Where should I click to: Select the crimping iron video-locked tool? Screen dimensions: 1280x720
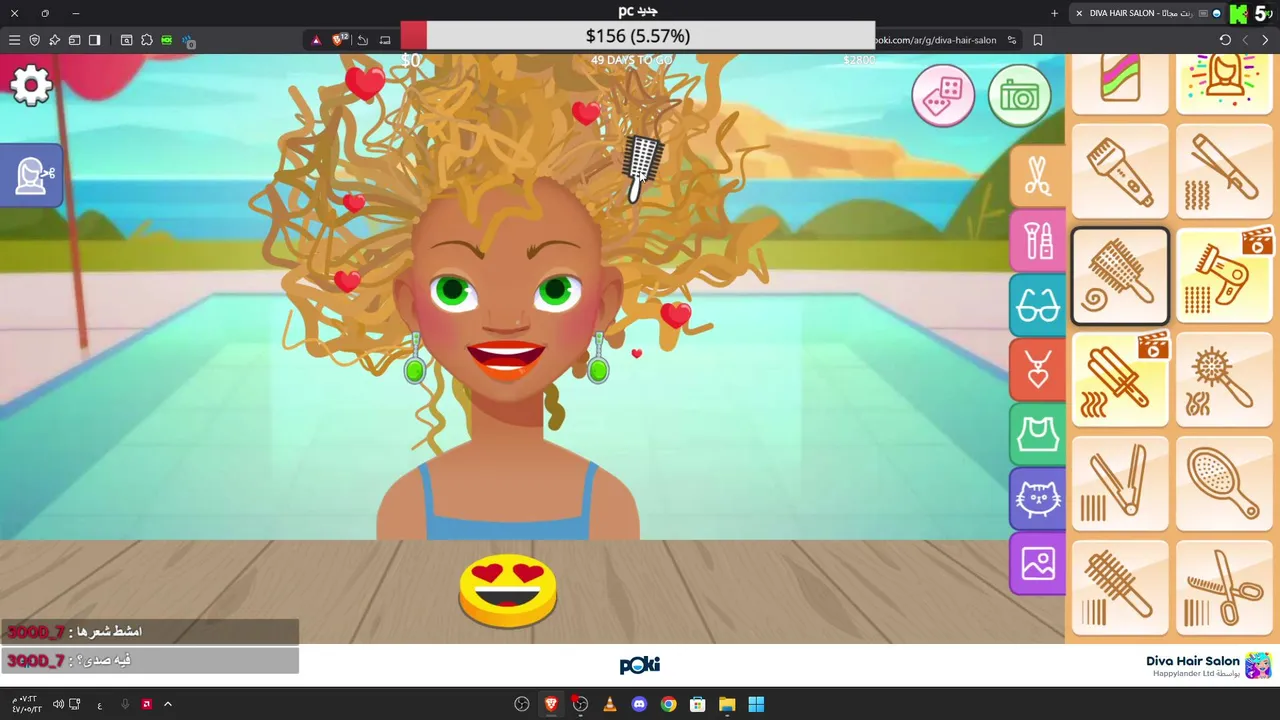[1120, 380]
